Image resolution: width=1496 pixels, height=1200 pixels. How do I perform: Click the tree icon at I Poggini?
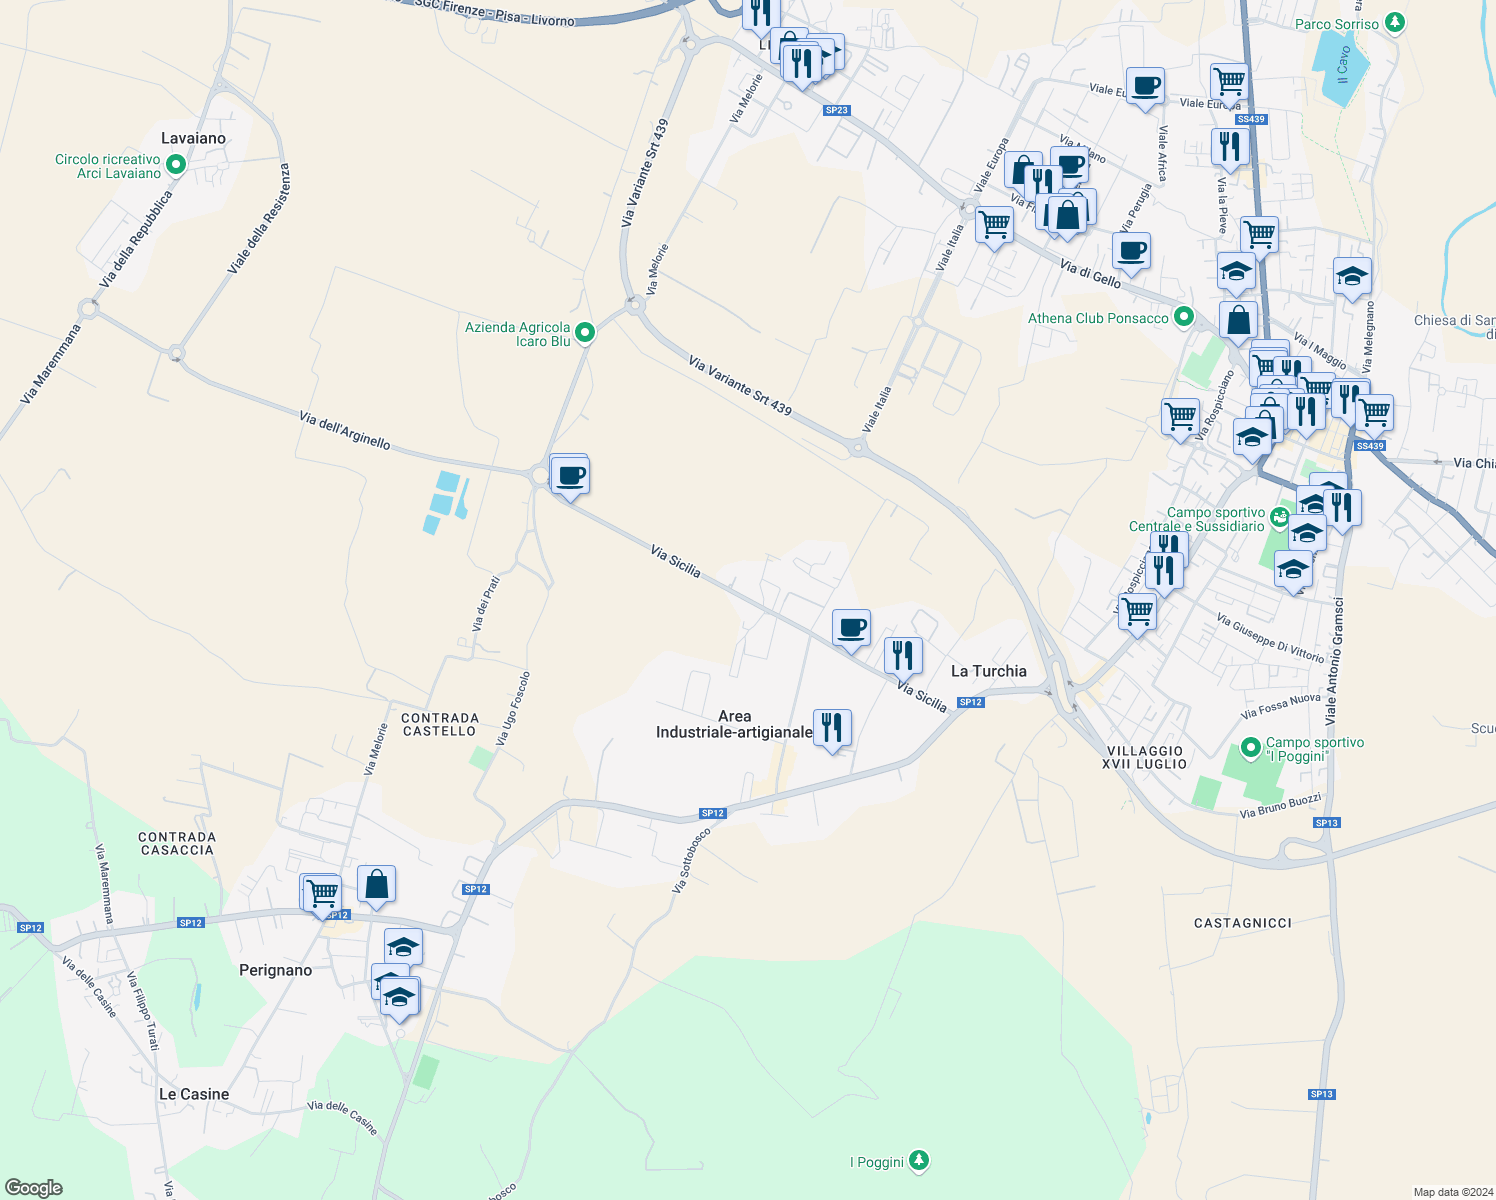(919, 1161)
